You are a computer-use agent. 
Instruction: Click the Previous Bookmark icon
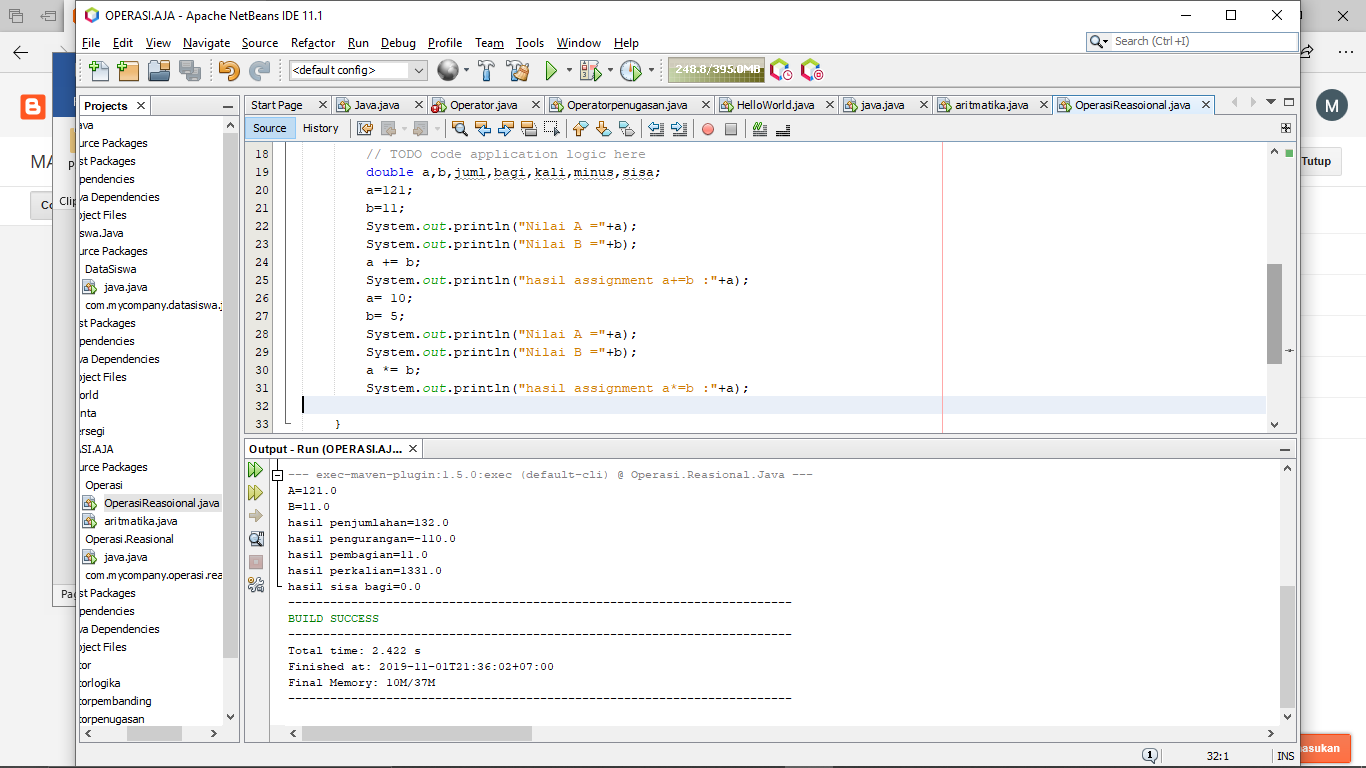pos(580,128)
